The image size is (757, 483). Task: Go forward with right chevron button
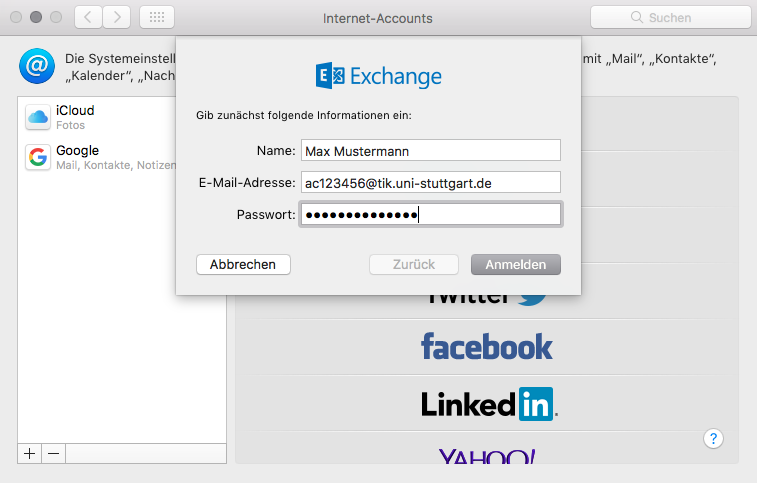(x=116, y=17)
